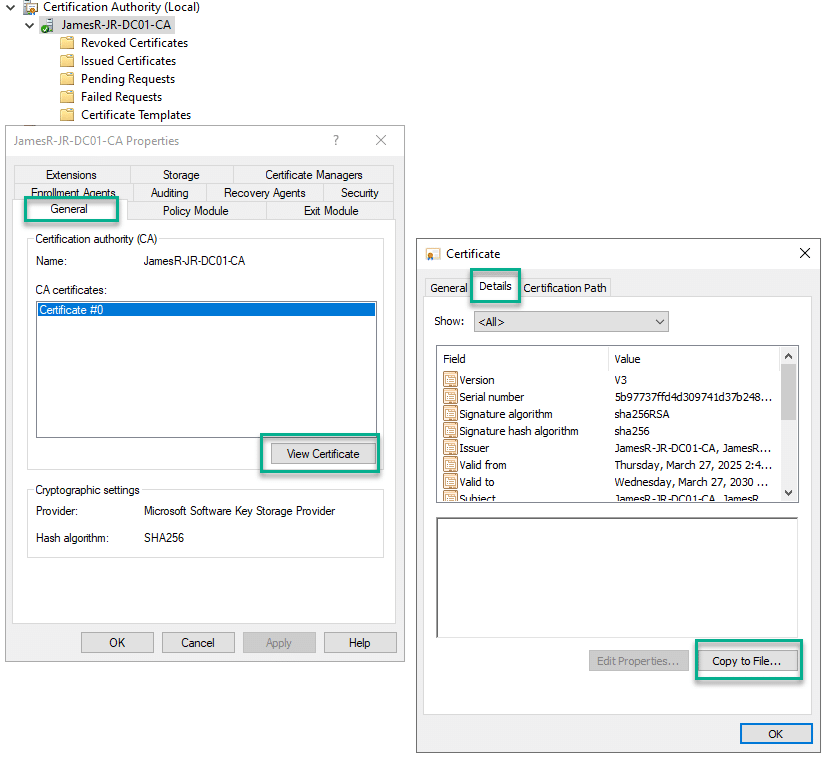Click the Signature algorithm field icon
The image size is (830, 761).
(x=450, y=414)
